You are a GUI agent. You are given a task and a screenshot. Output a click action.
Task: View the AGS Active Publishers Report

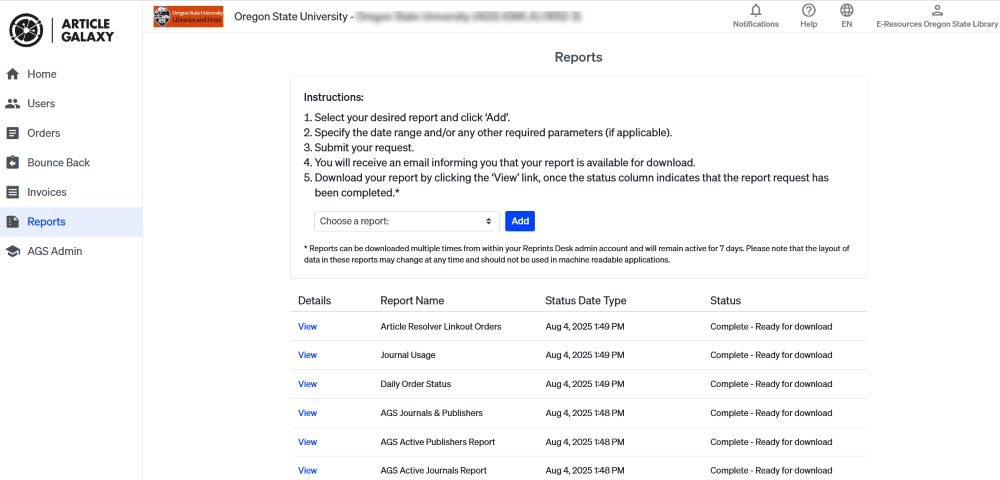[307, 442]
